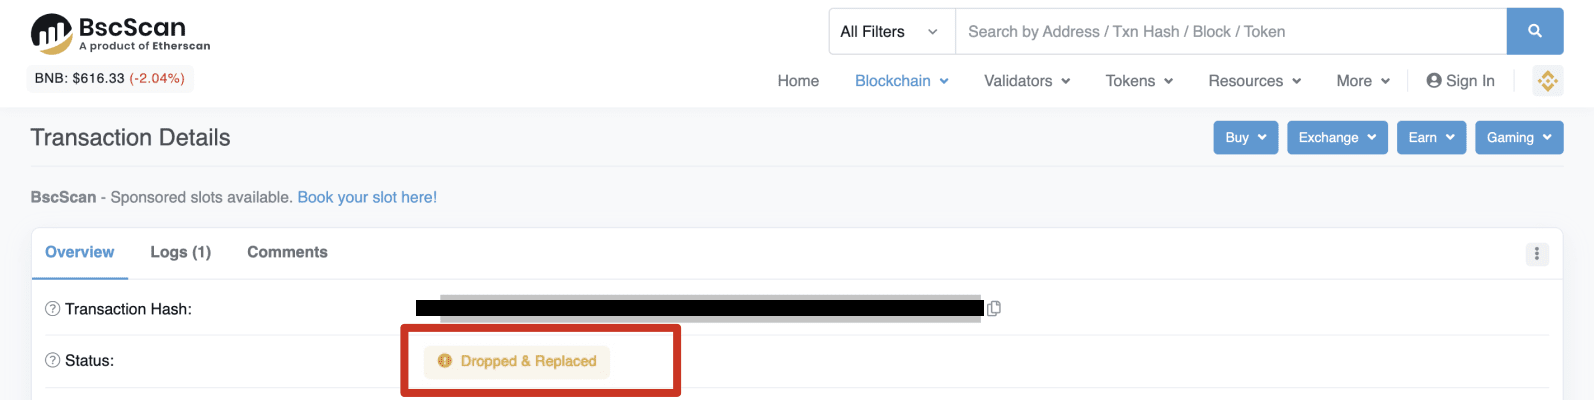Click the Sign In user icon
Screen dimensions: 1594x400
coord(1434,81)
